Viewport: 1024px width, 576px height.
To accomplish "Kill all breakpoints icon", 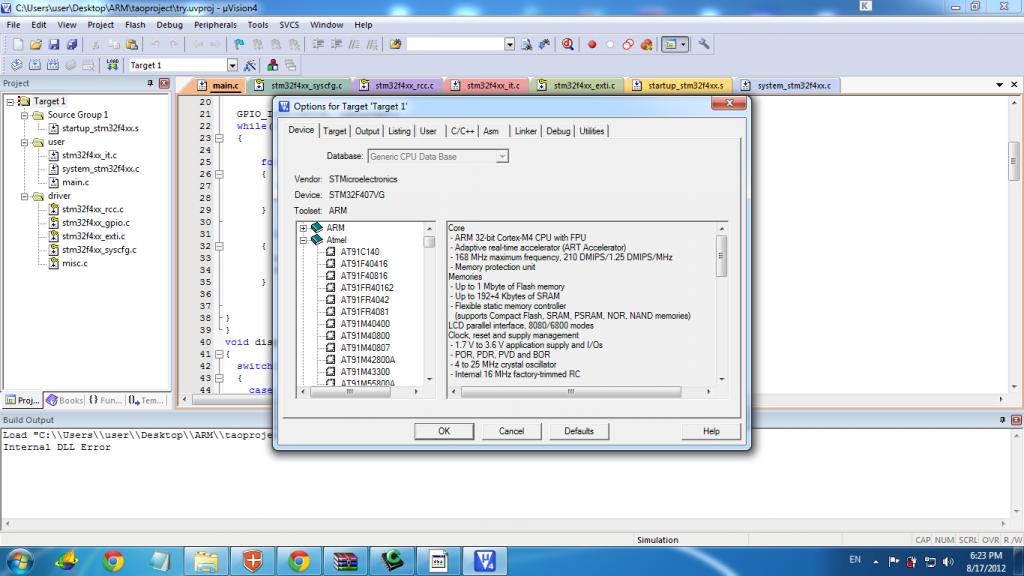I will pyautogui.click(x=647, y=44).
